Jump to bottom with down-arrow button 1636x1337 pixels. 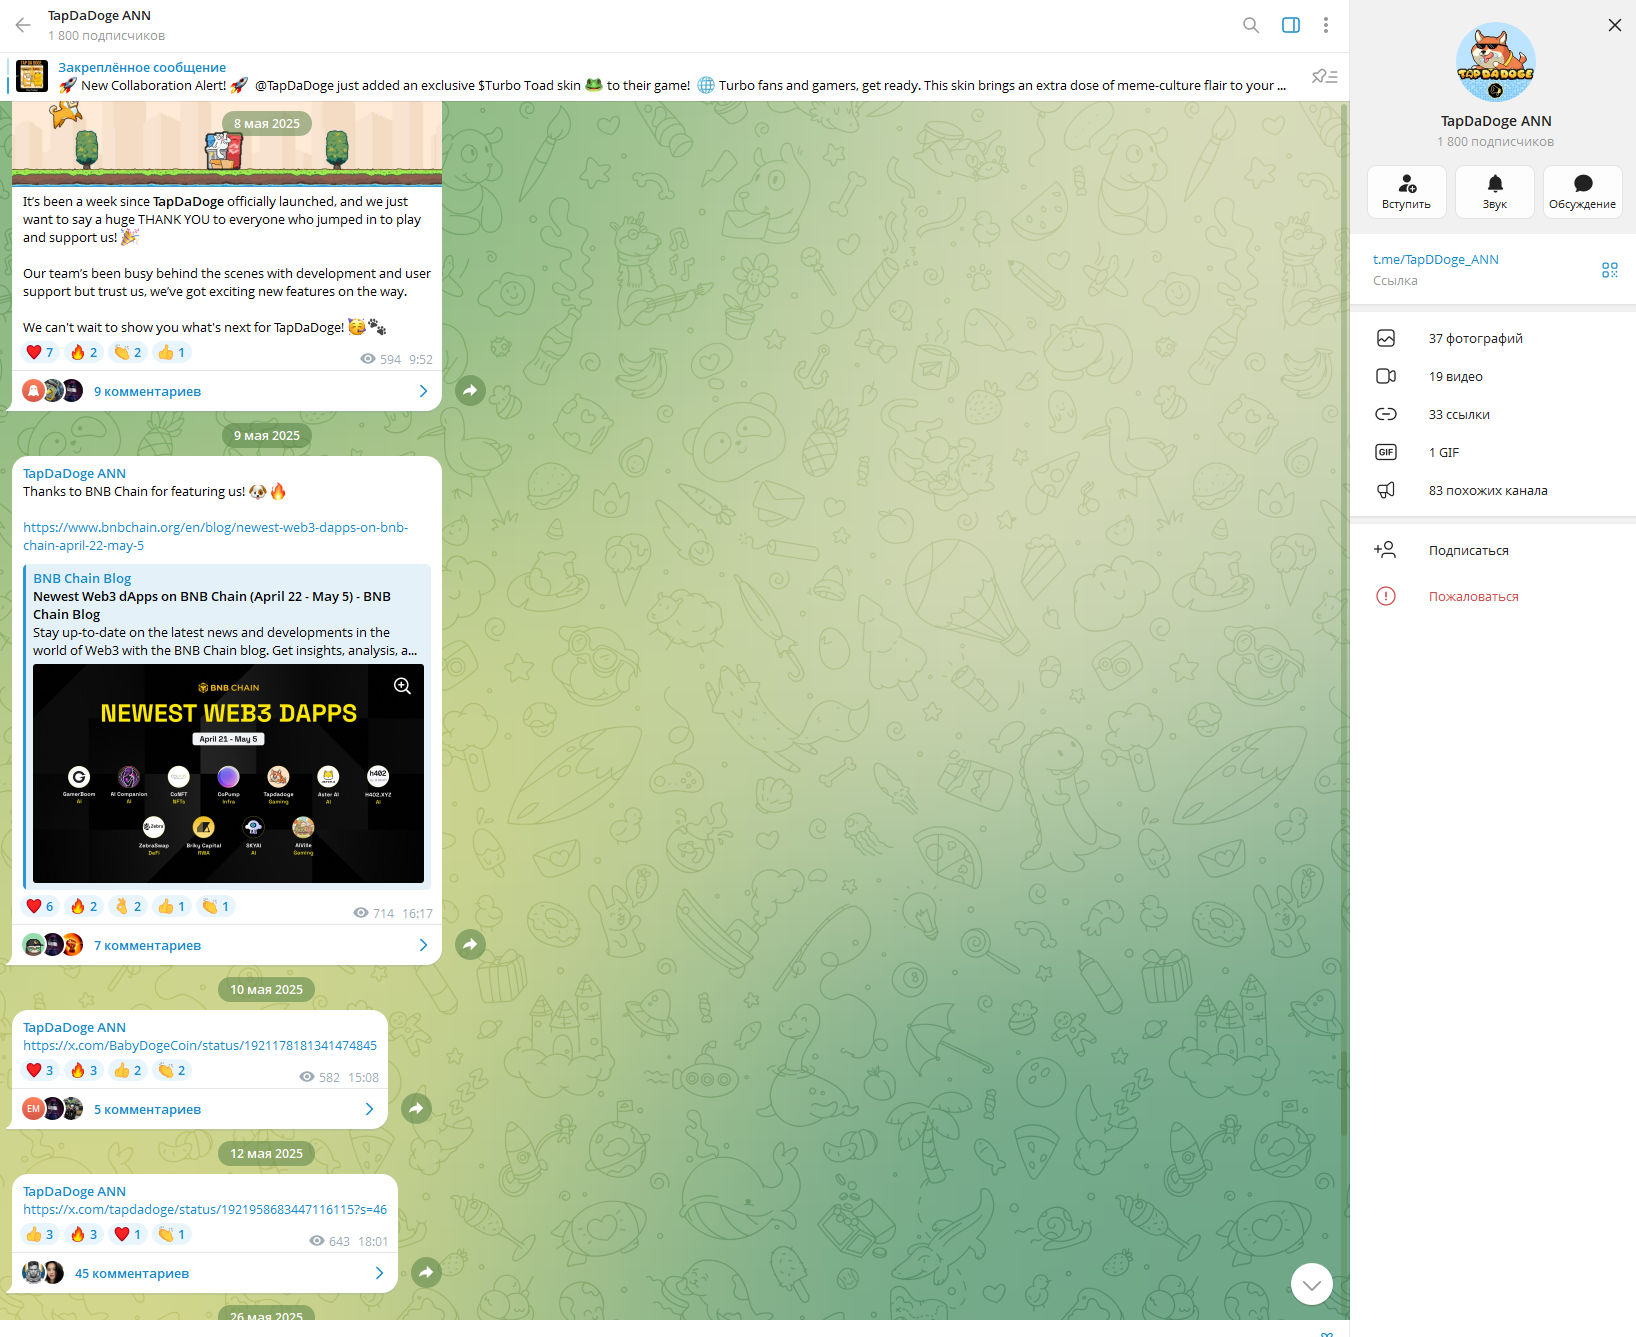coord(1312,1284)
